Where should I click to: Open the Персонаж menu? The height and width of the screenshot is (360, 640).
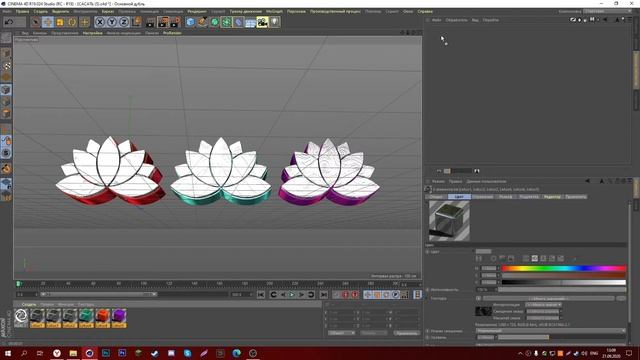296,11
